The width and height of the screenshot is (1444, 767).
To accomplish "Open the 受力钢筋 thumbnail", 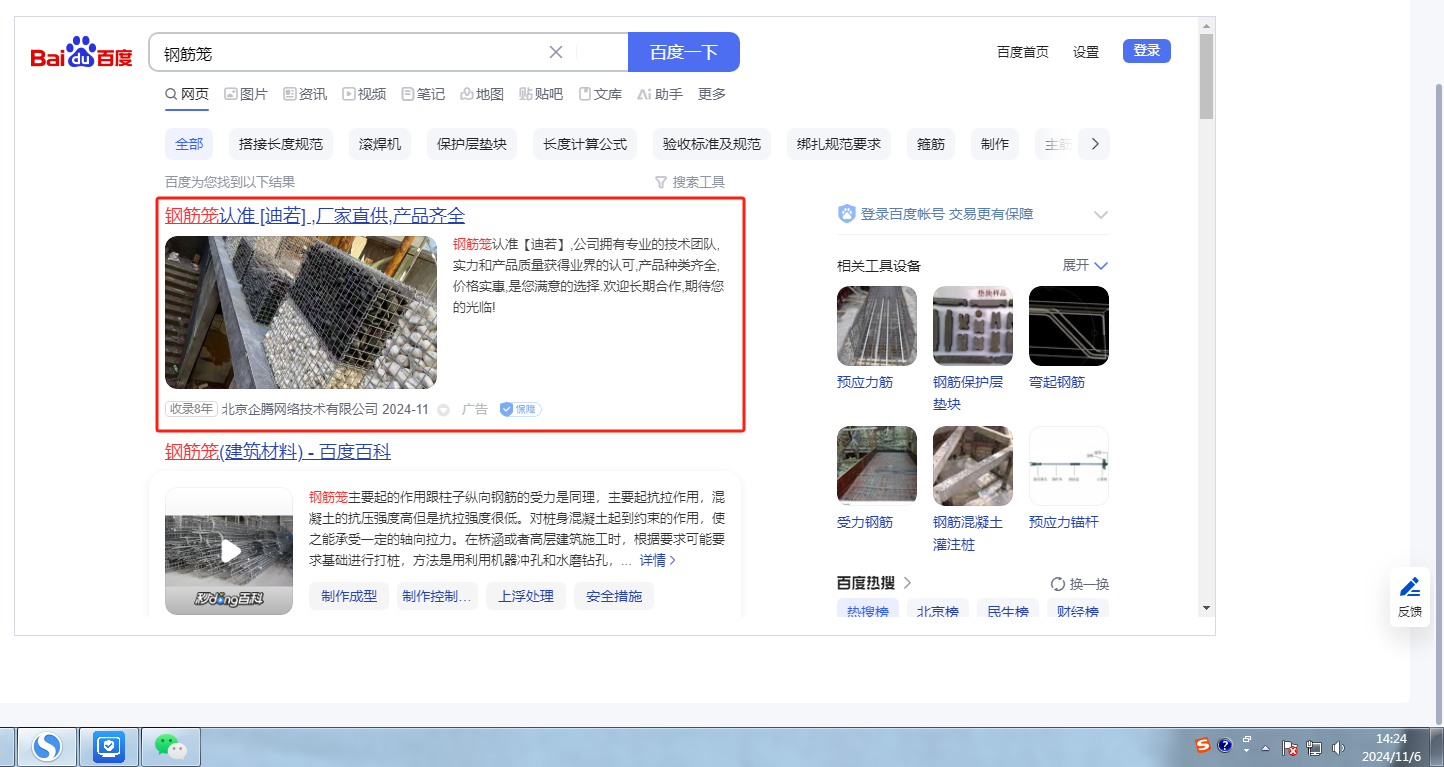I will click(877, 466).
